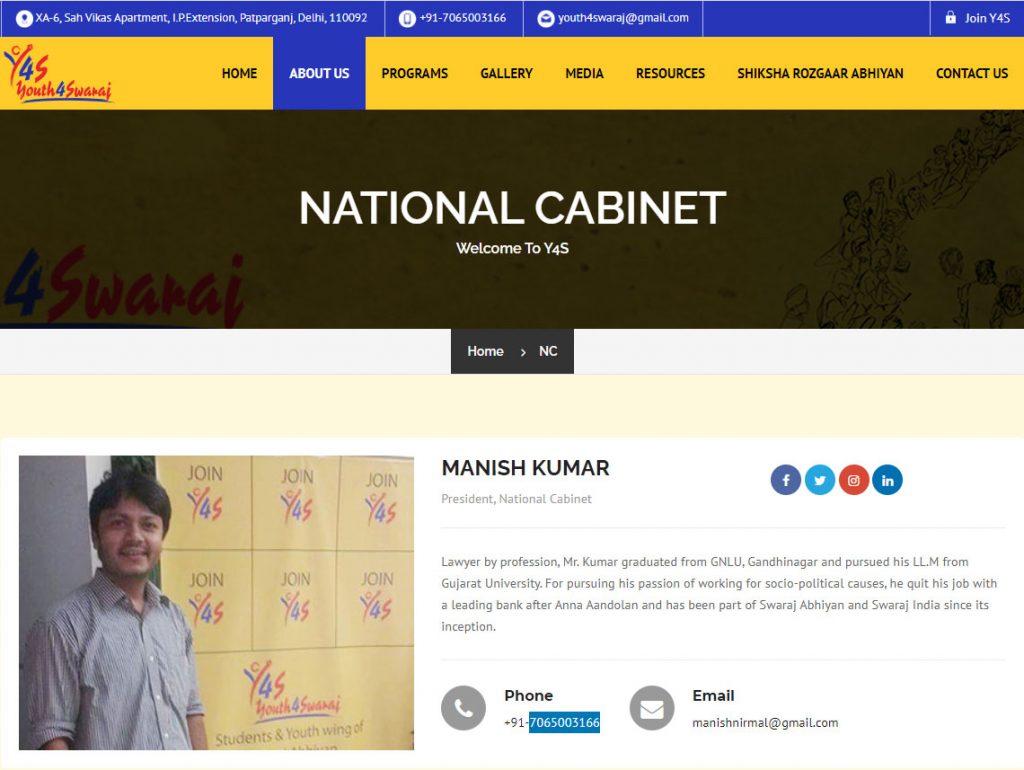Click the Youth4Swaraj logo
Viewport: 1024px width, 770px height.
click(58, 73)
